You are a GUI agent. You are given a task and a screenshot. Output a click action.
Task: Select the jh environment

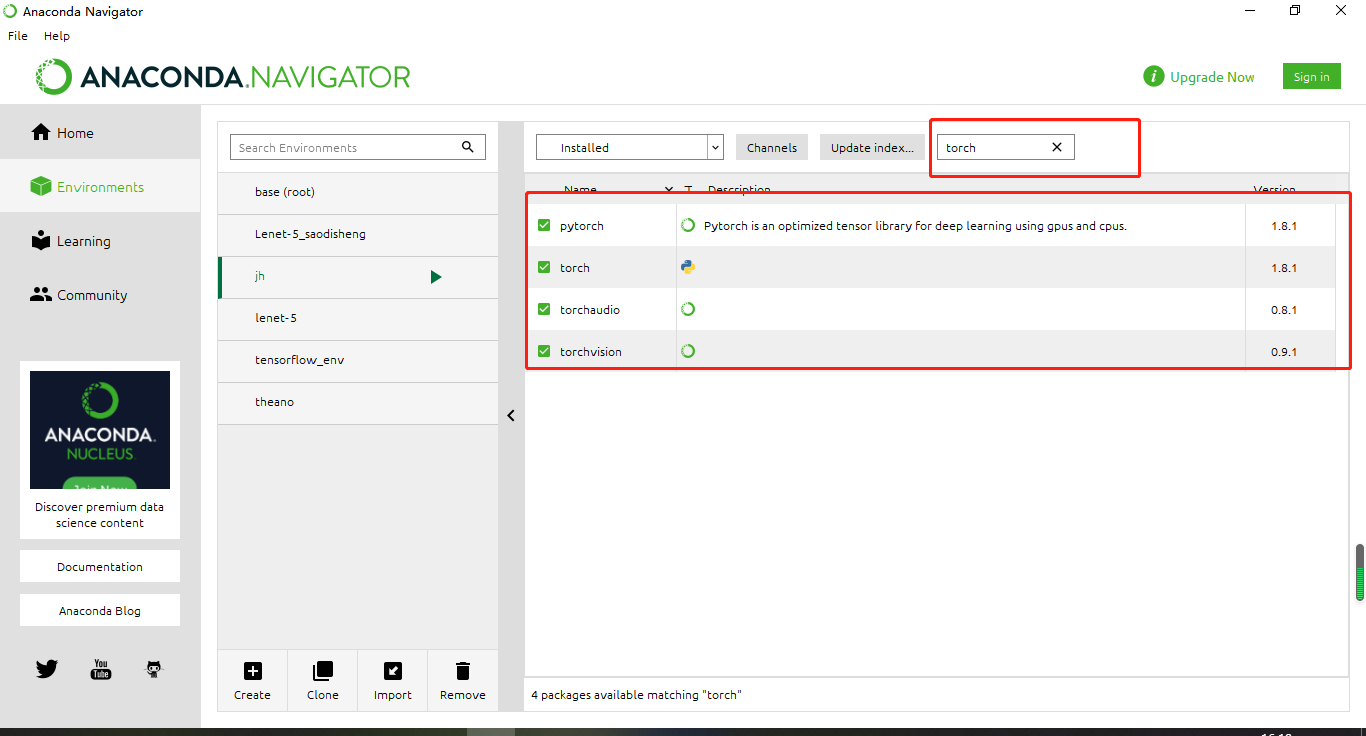coord(358,276)
